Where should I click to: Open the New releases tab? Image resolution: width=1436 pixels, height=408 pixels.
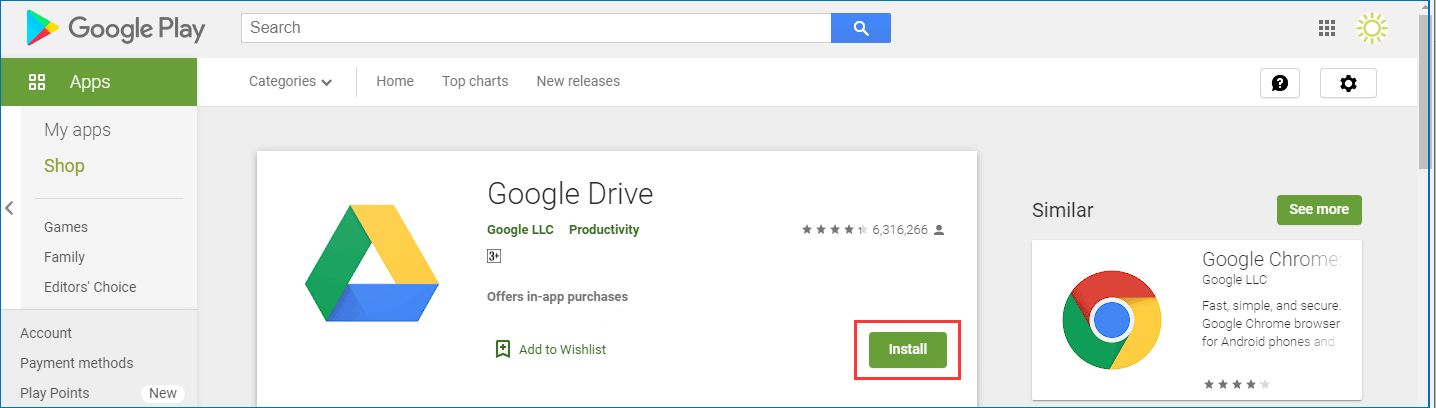point(578,81)
